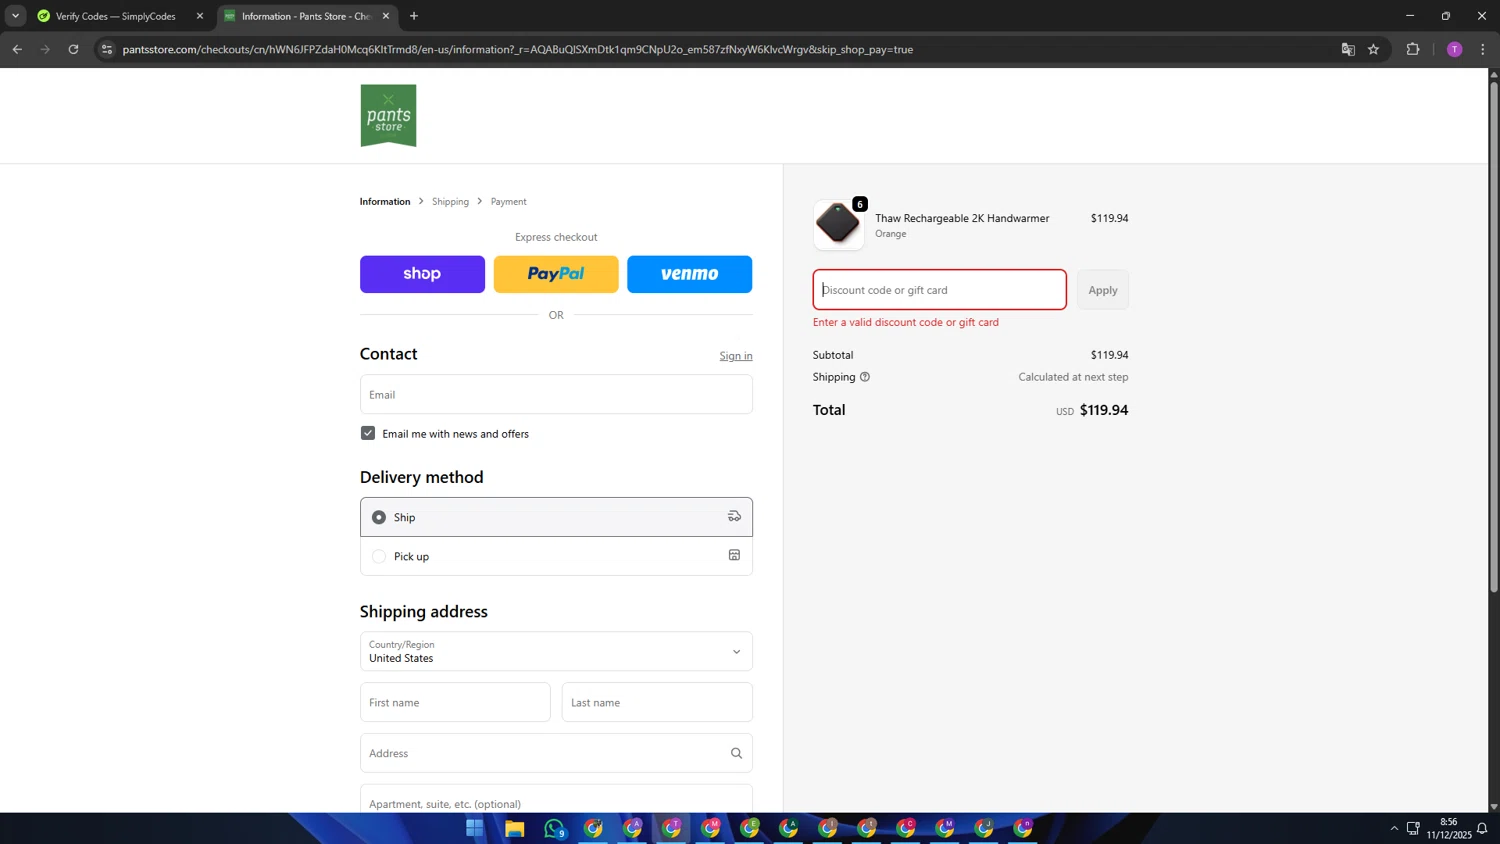View site information icon in address bar
Viewport: 1500px width, 844px height.
click(x=107, y=49)
